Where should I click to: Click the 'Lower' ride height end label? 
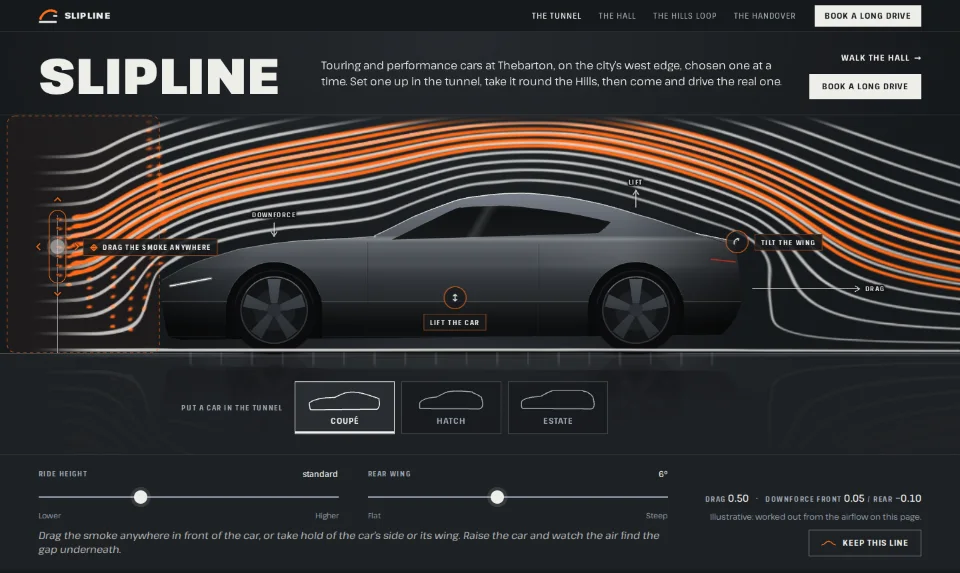tap(50, 515)
